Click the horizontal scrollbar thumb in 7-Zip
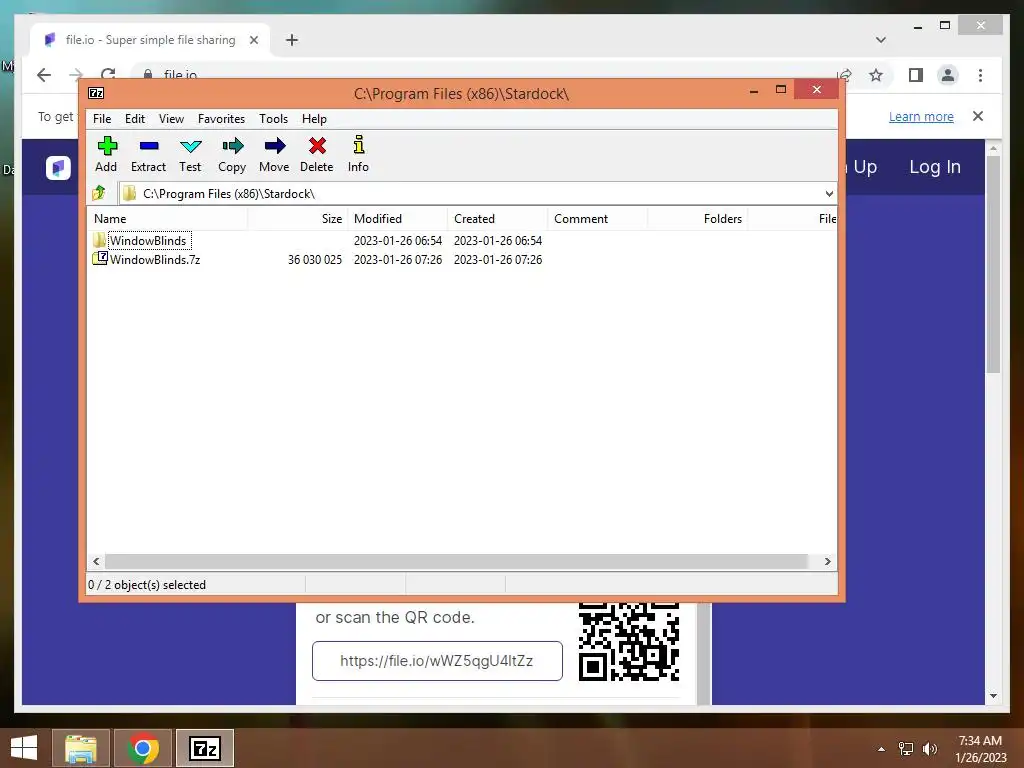1024x768 pixels. [456, 562]
